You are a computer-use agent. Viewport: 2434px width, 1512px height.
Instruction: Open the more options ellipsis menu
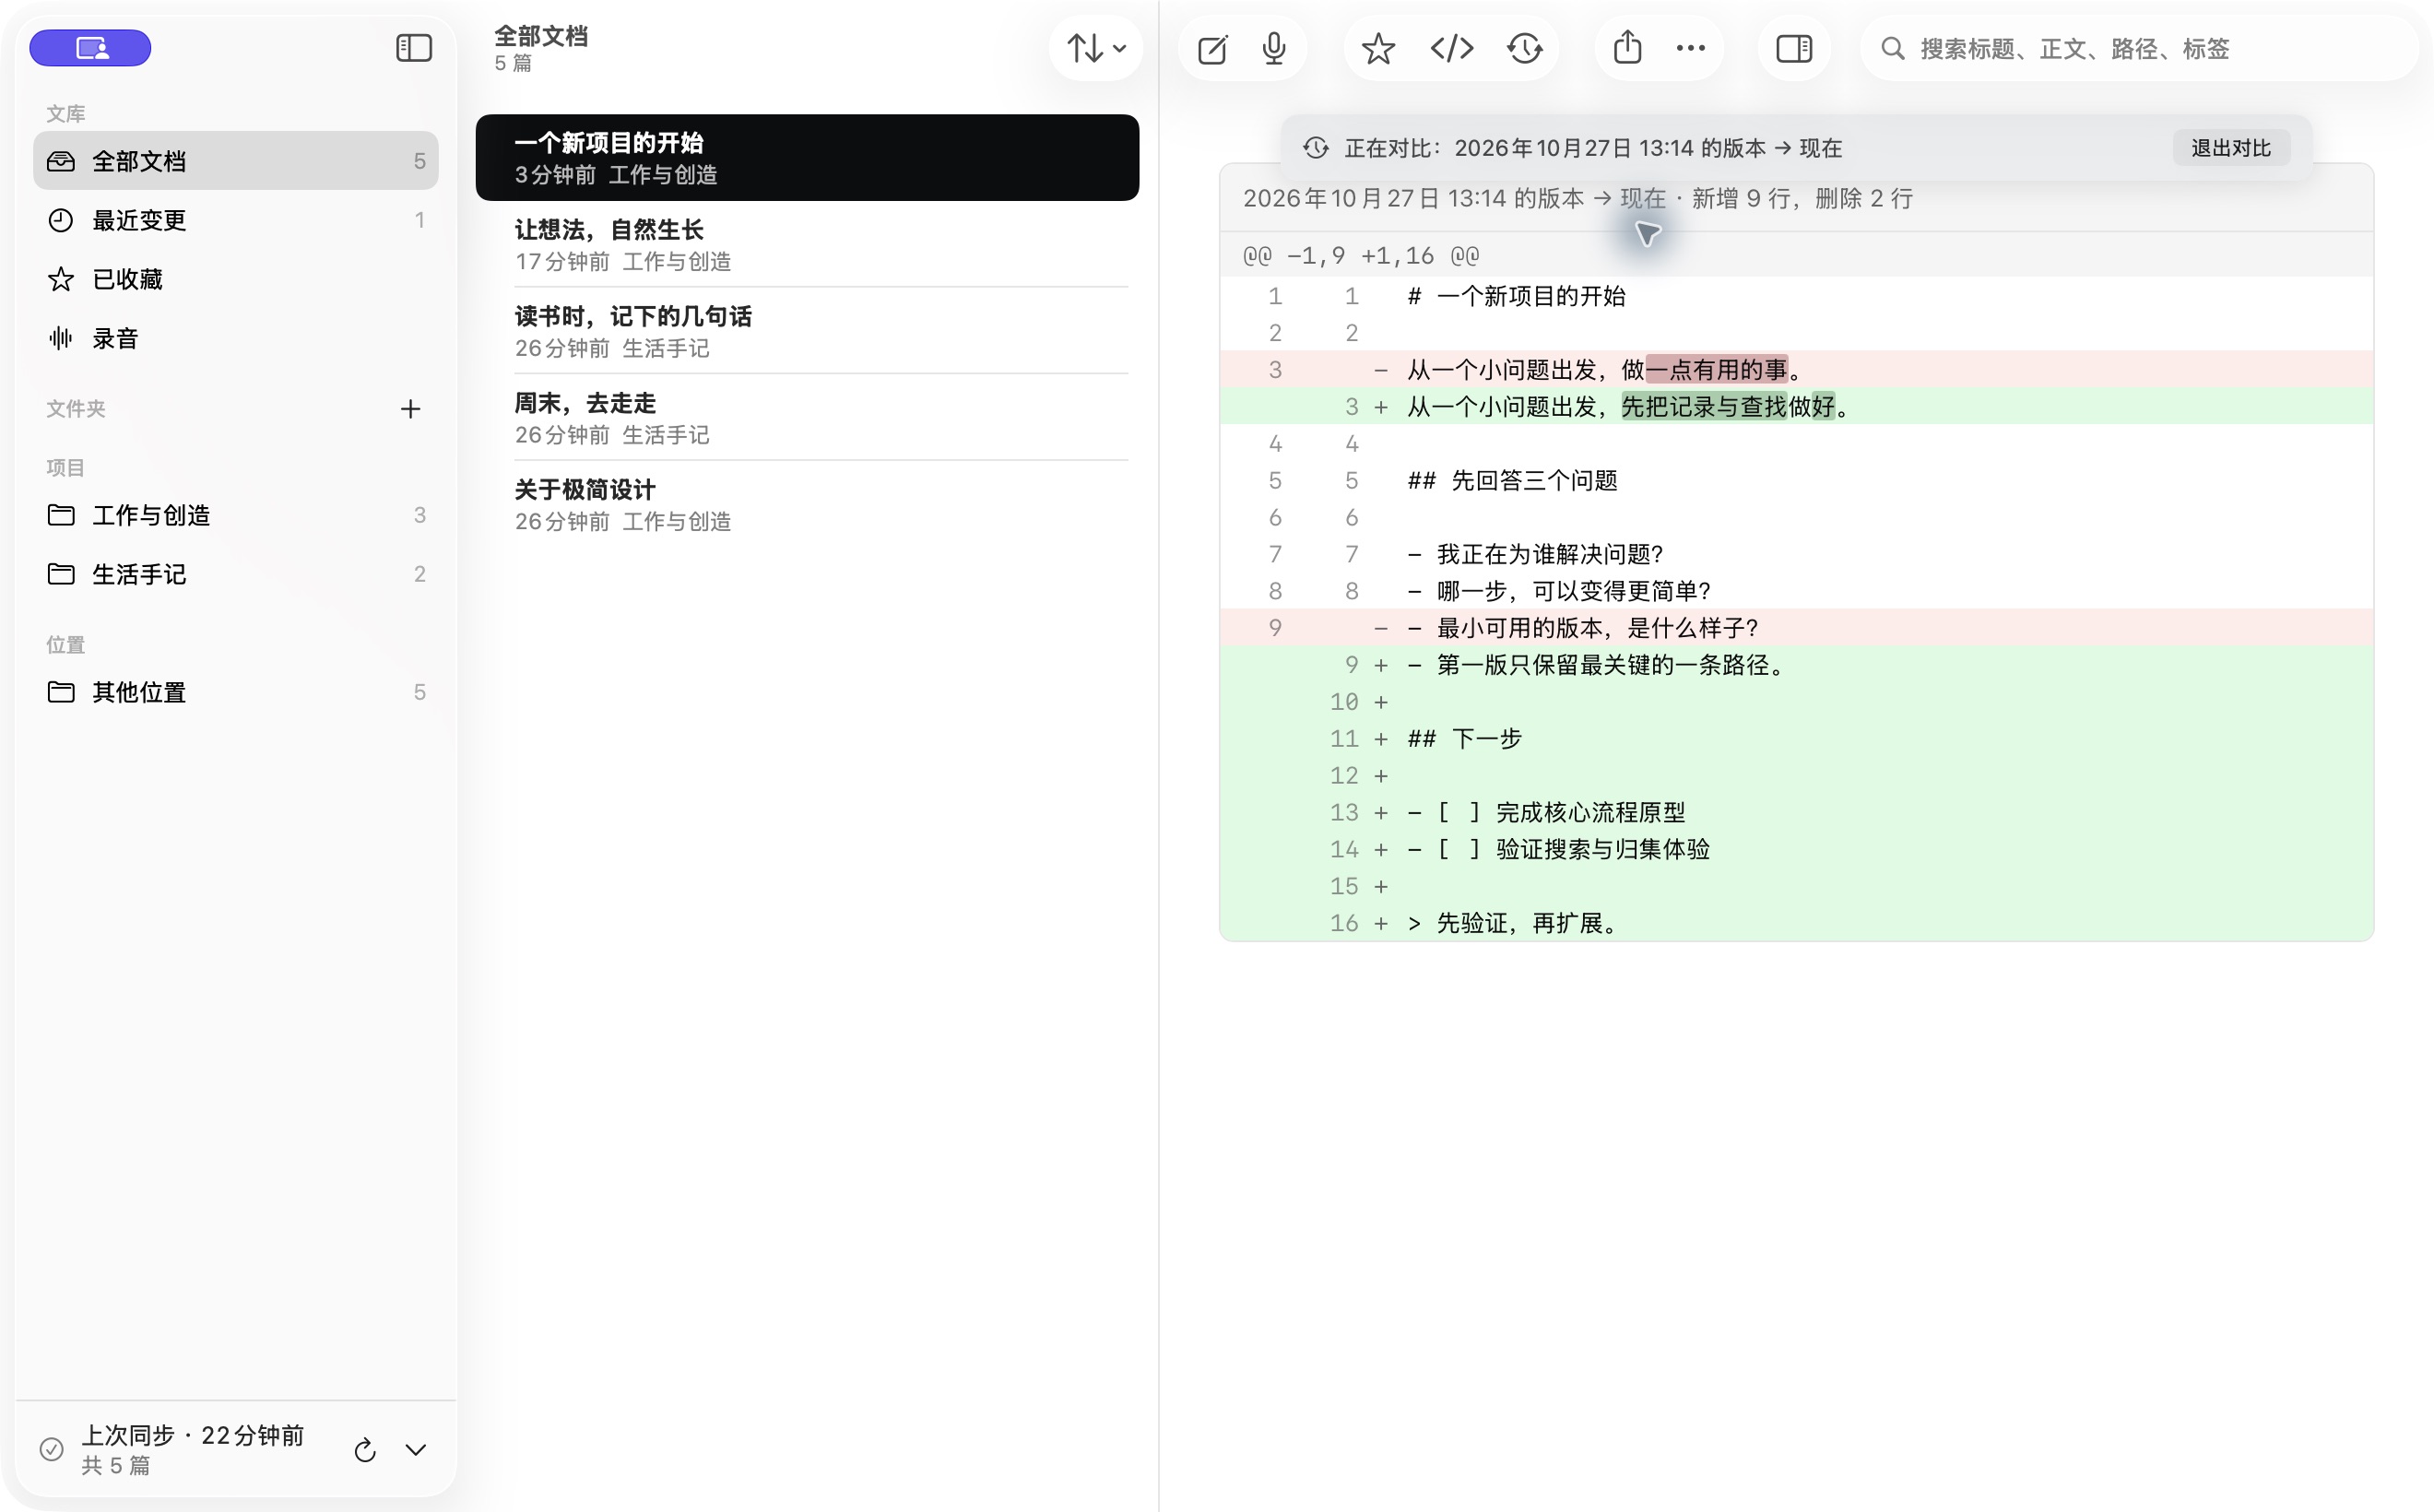pos(1690,48)
